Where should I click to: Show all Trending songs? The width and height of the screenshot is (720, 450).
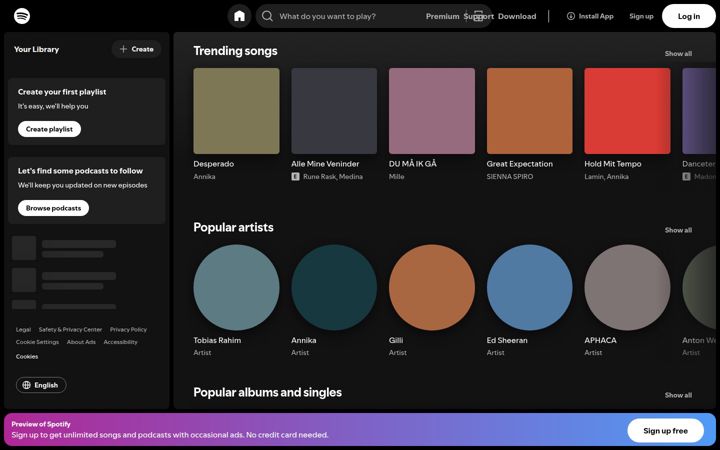tap(678, 54)
